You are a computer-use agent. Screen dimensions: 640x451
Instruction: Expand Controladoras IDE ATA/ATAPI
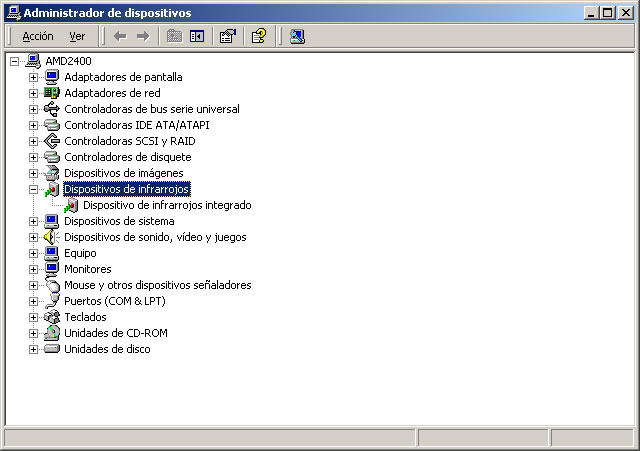(33, 125)
